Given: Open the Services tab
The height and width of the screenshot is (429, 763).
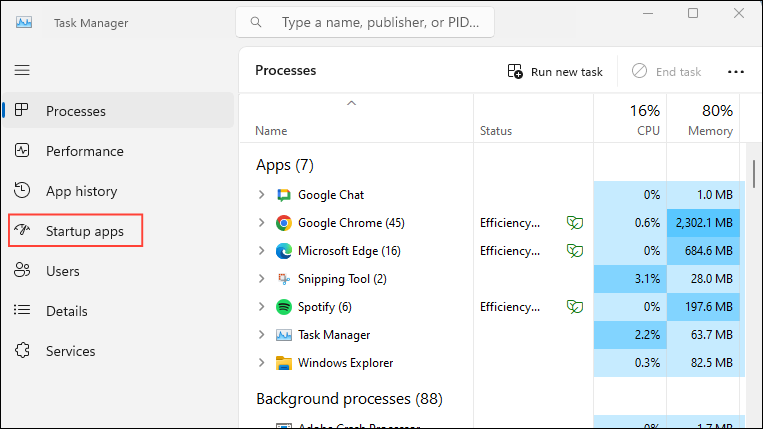Looking at the screenshot, I should tap(118, 351).
